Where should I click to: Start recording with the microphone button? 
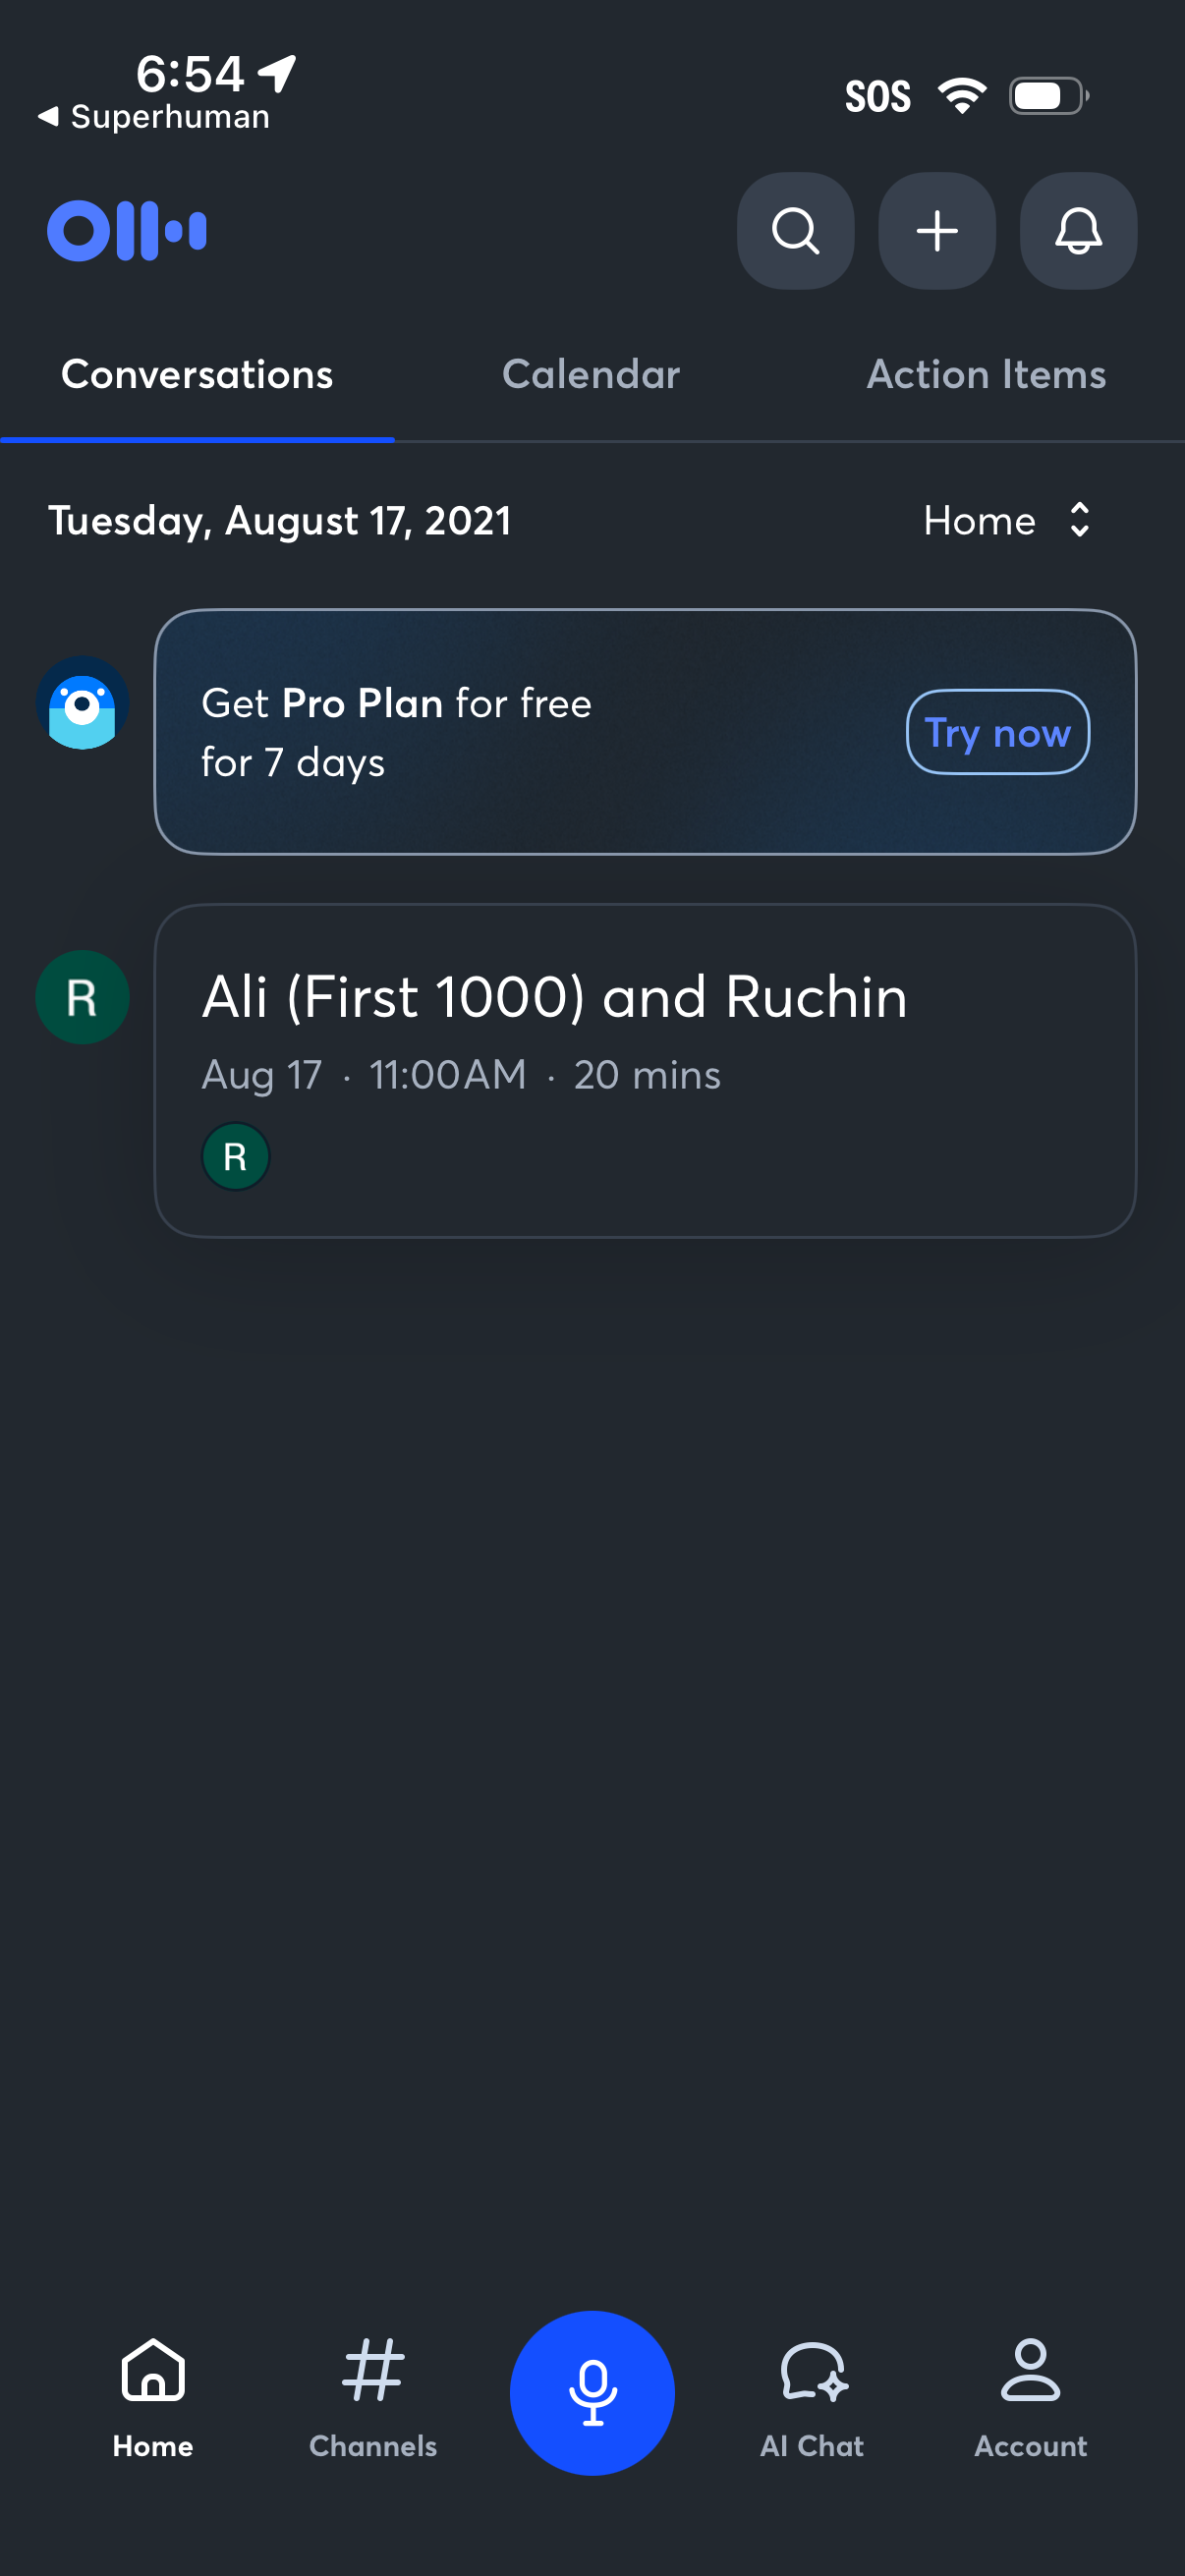coord(592,2393)
